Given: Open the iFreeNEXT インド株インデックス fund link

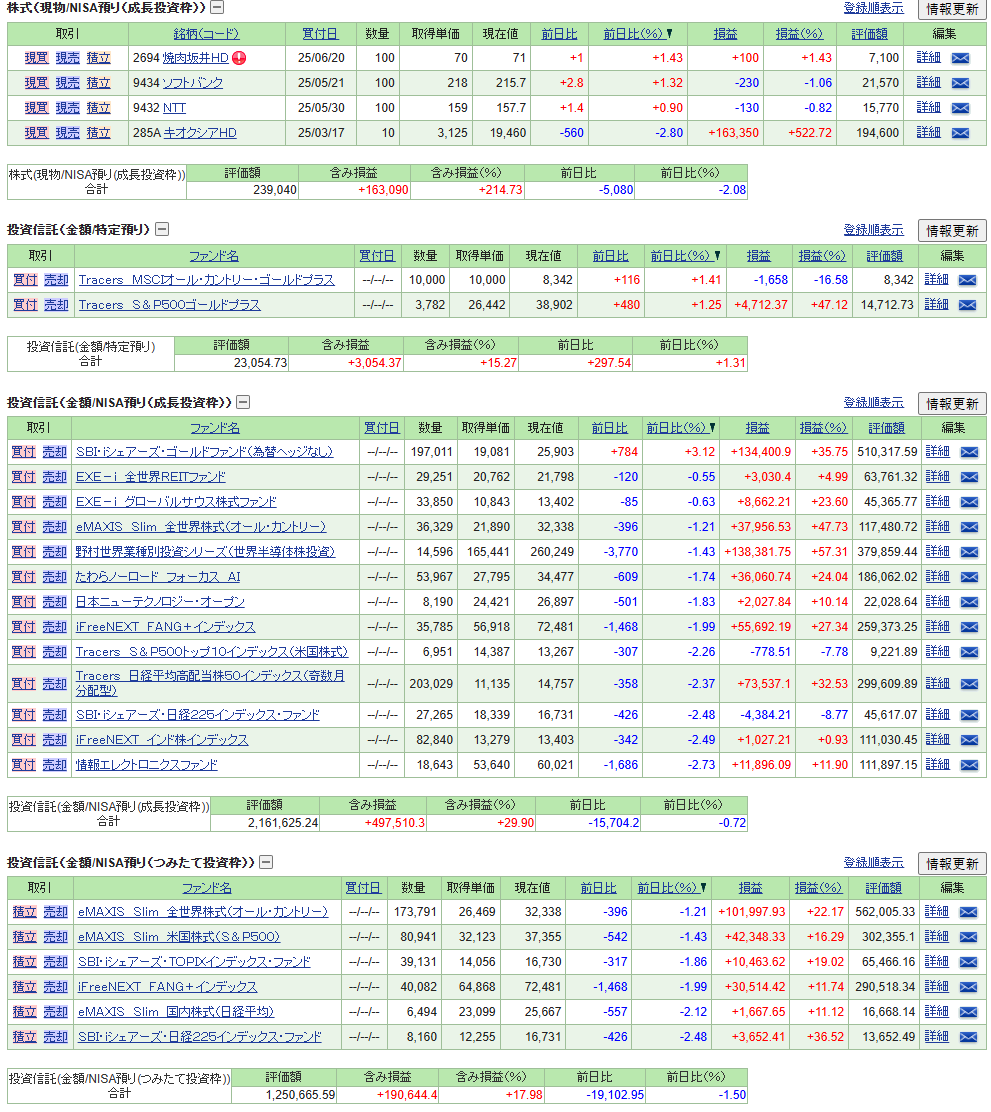Looking at the screenshot, I should click(x=162, y=740).
